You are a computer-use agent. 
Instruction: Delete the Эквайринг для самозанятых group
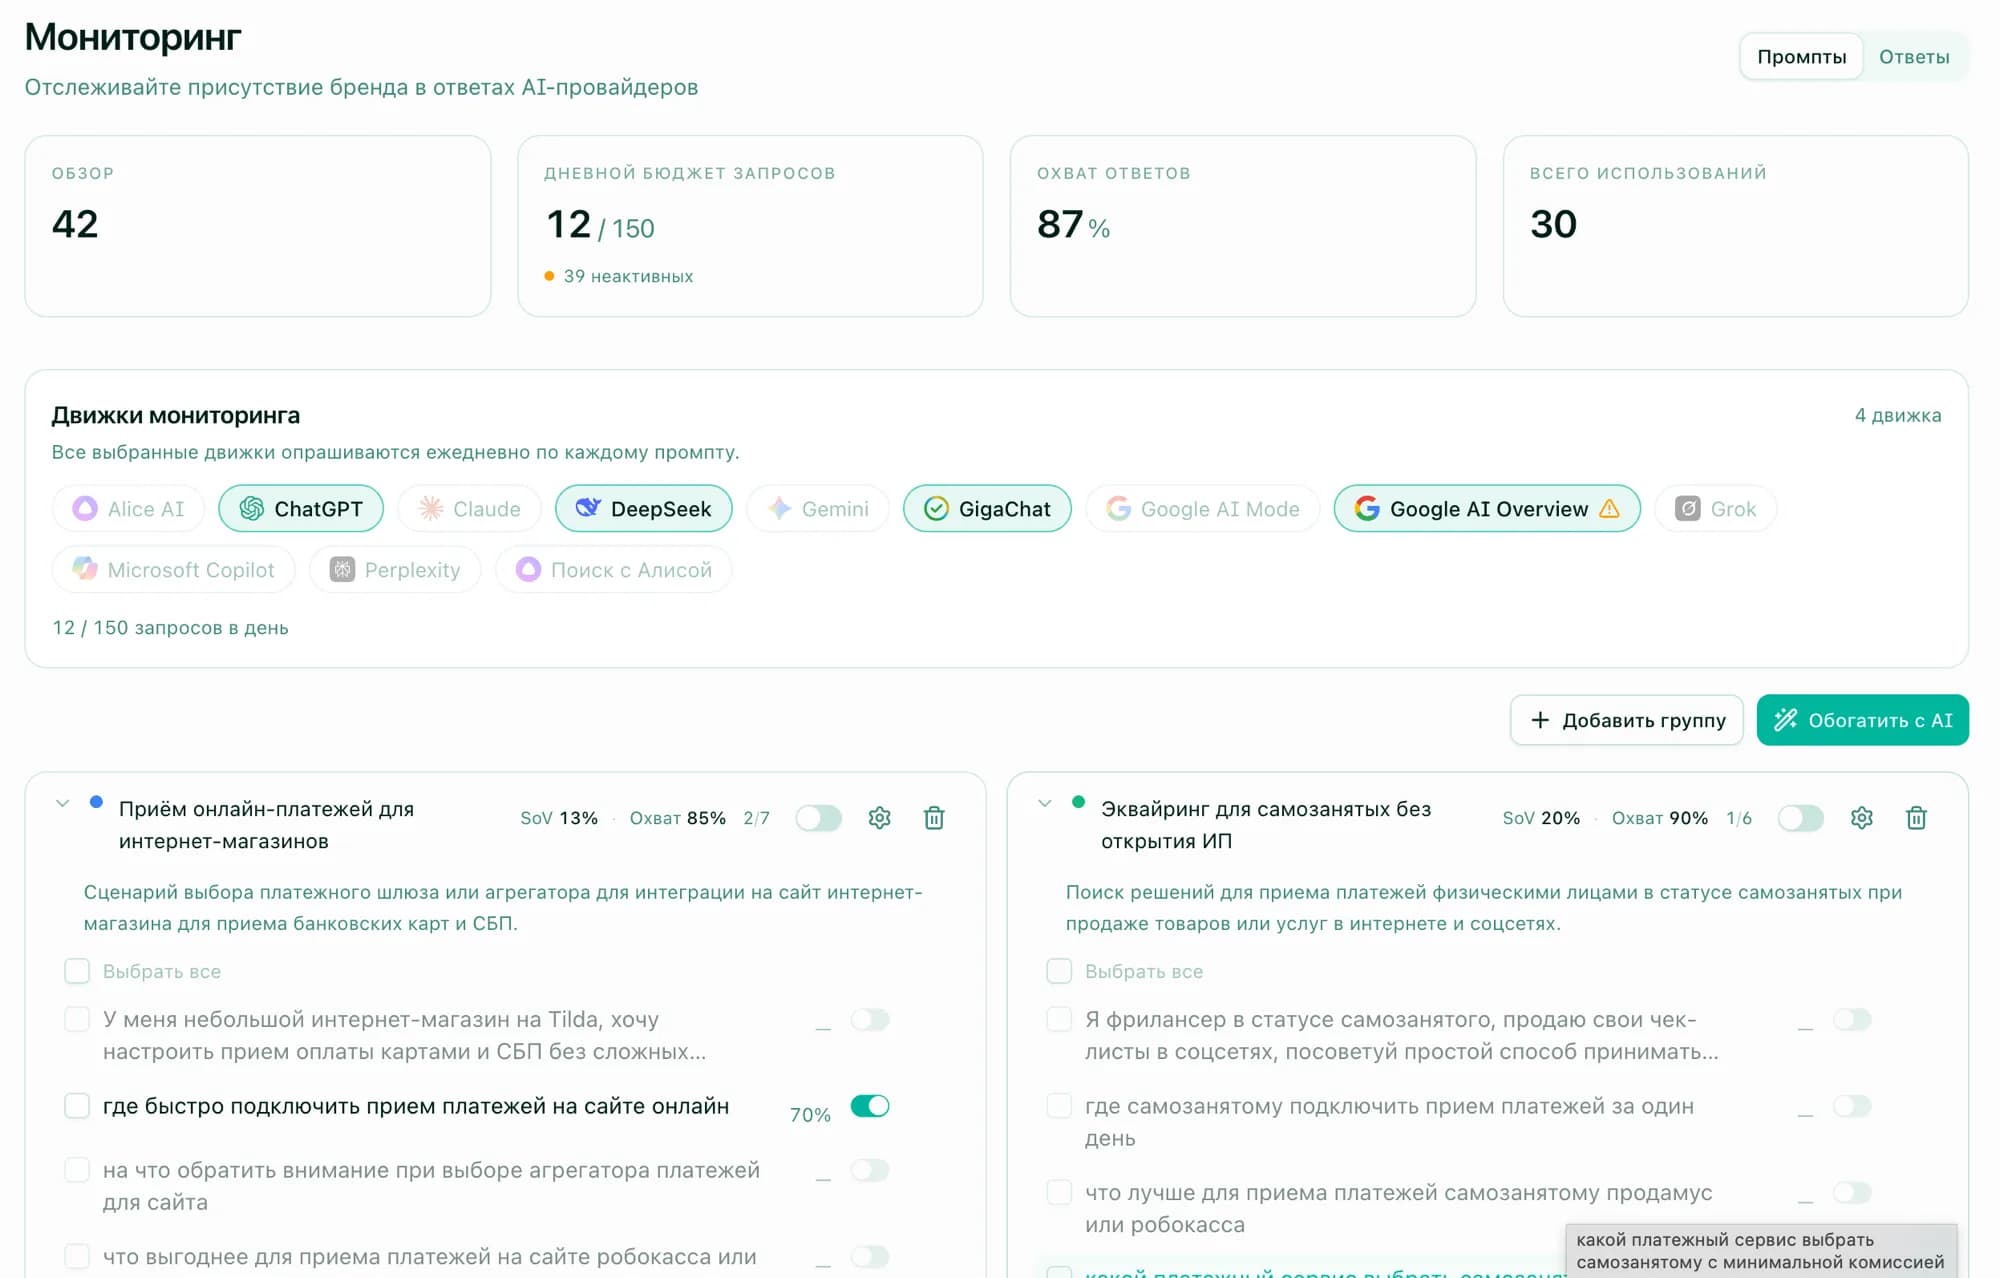pyautogui.click(x=1916, y=818)
